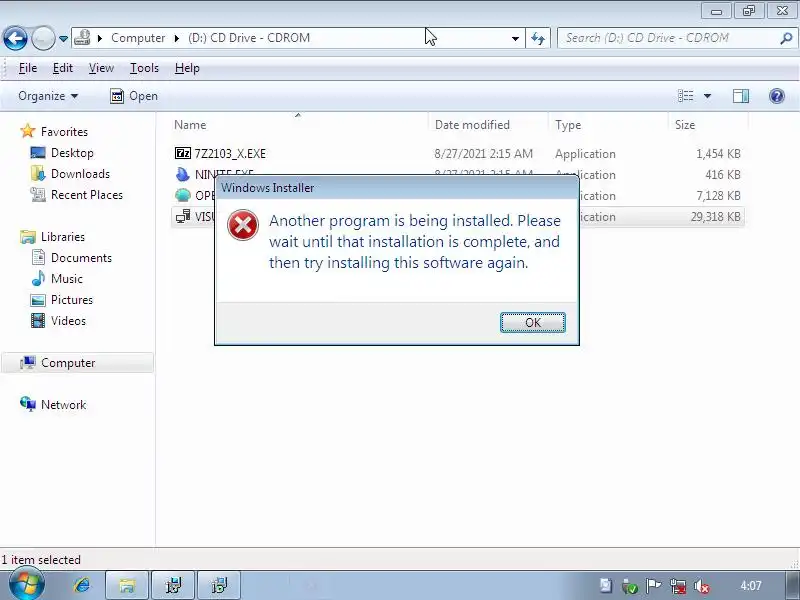Click the Action Center flag icon
800x600 pixels.
click(x=653, y=586)
